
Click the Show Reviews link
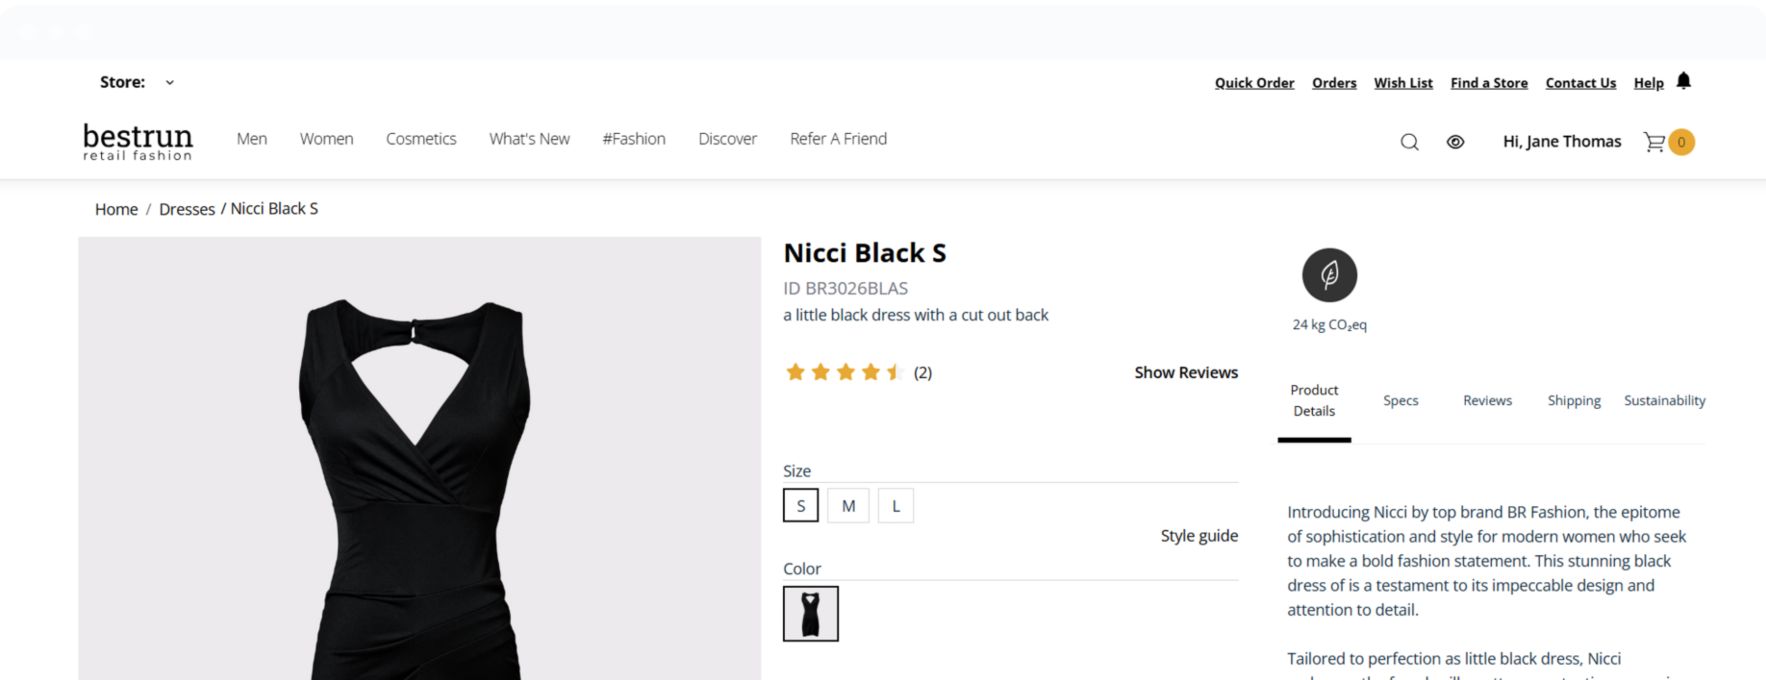point(1185,372)
